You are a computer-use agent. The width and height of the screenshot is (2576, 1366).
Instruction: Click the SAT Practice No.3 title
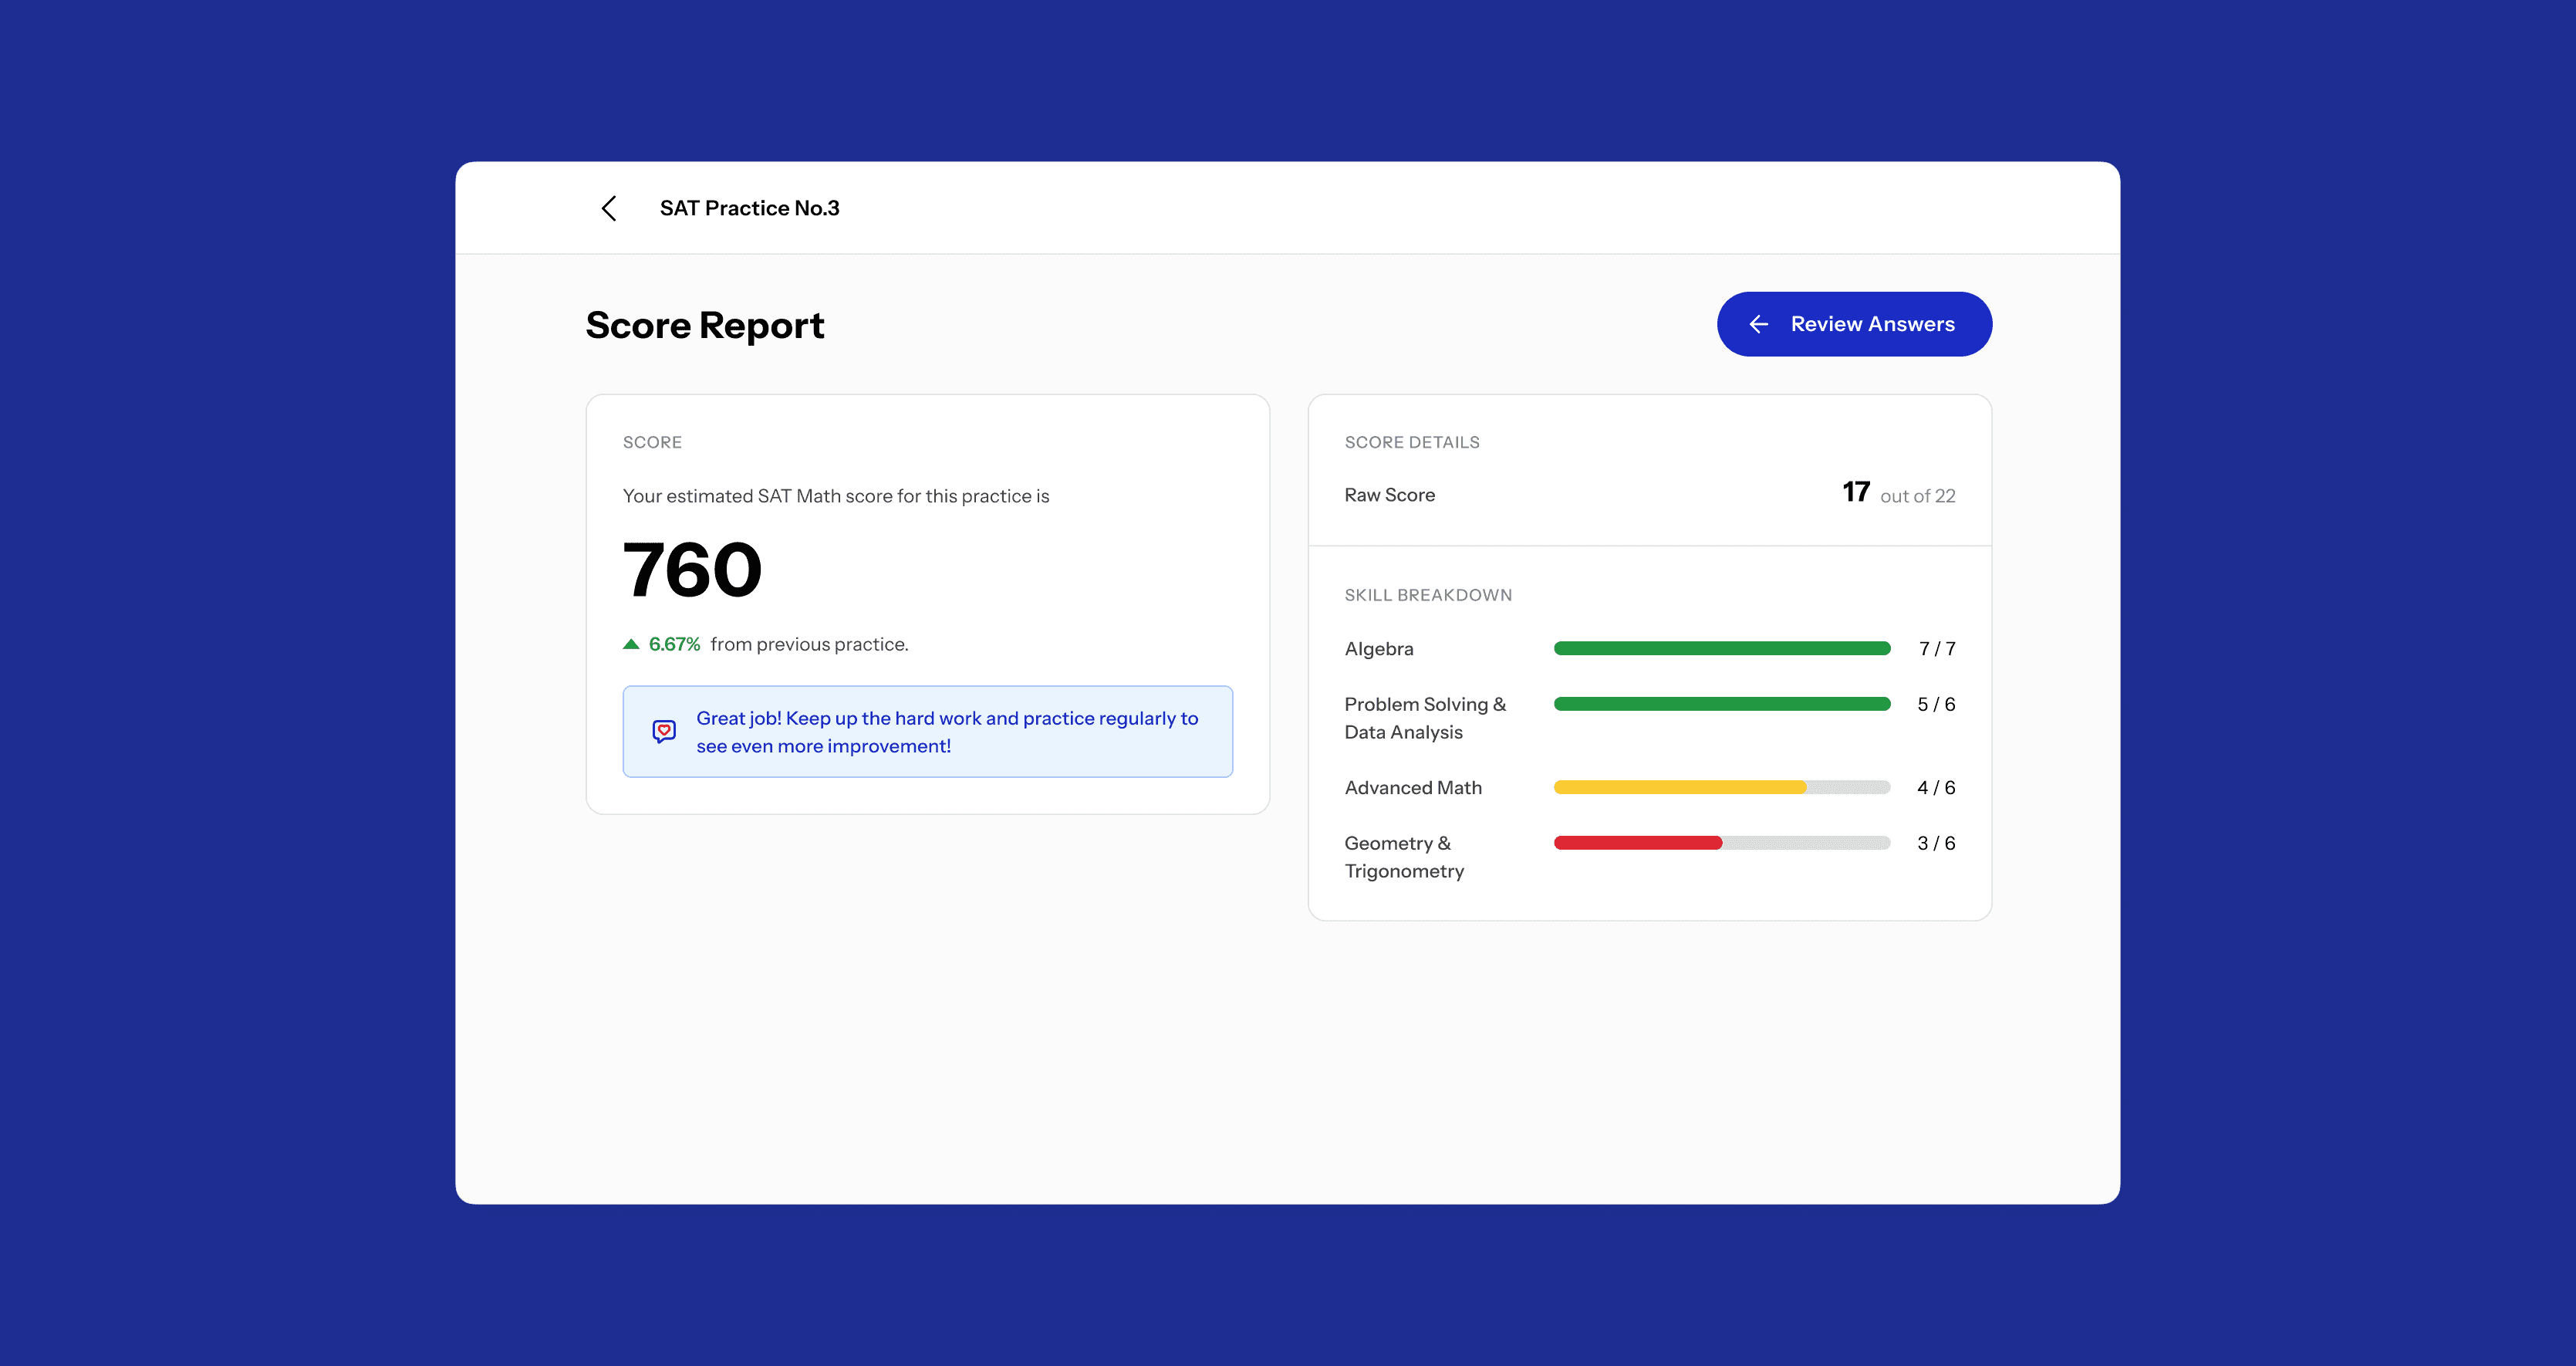[749, 208]
